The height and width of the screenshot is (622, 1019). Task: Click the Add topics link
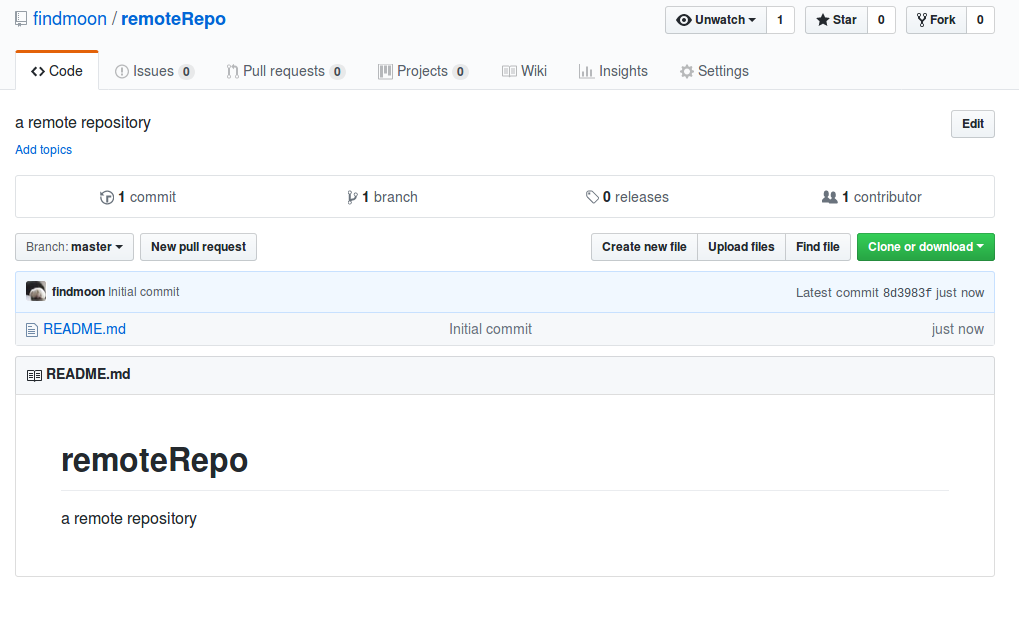tap(43, 150)
